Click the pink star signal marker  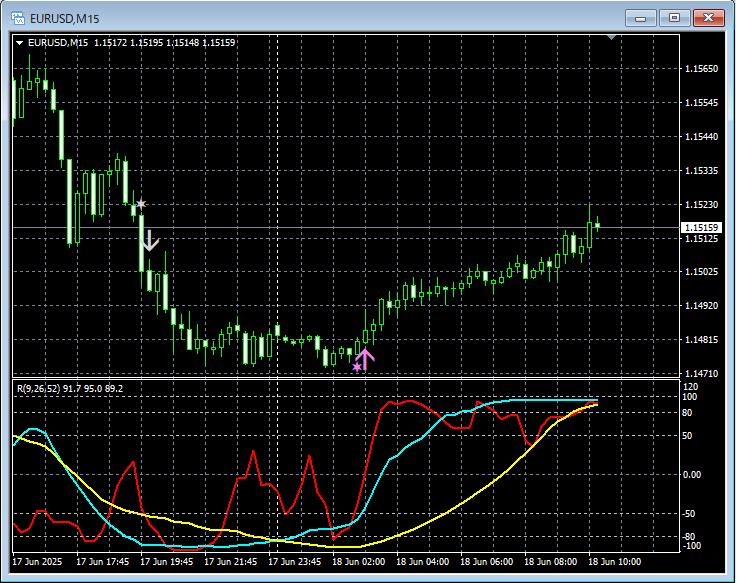(357, 366)
